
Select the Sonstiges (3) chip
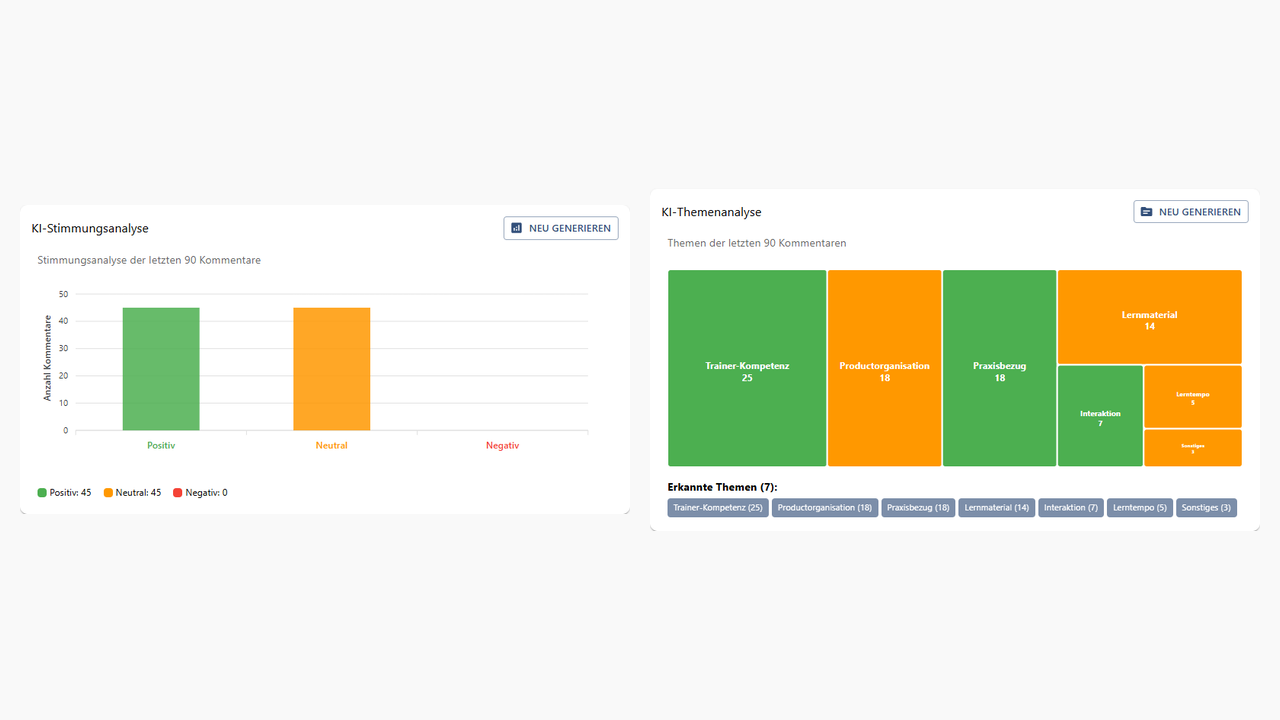pos(1207,508)
